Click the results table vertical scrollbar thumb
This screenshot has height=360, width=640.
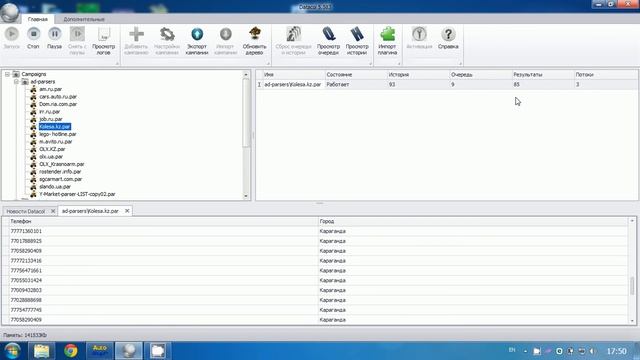[632, 285]
